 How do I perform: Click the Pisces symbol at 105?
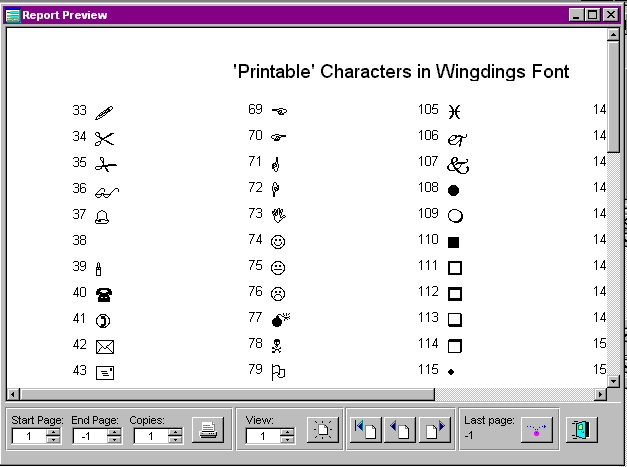454,112
